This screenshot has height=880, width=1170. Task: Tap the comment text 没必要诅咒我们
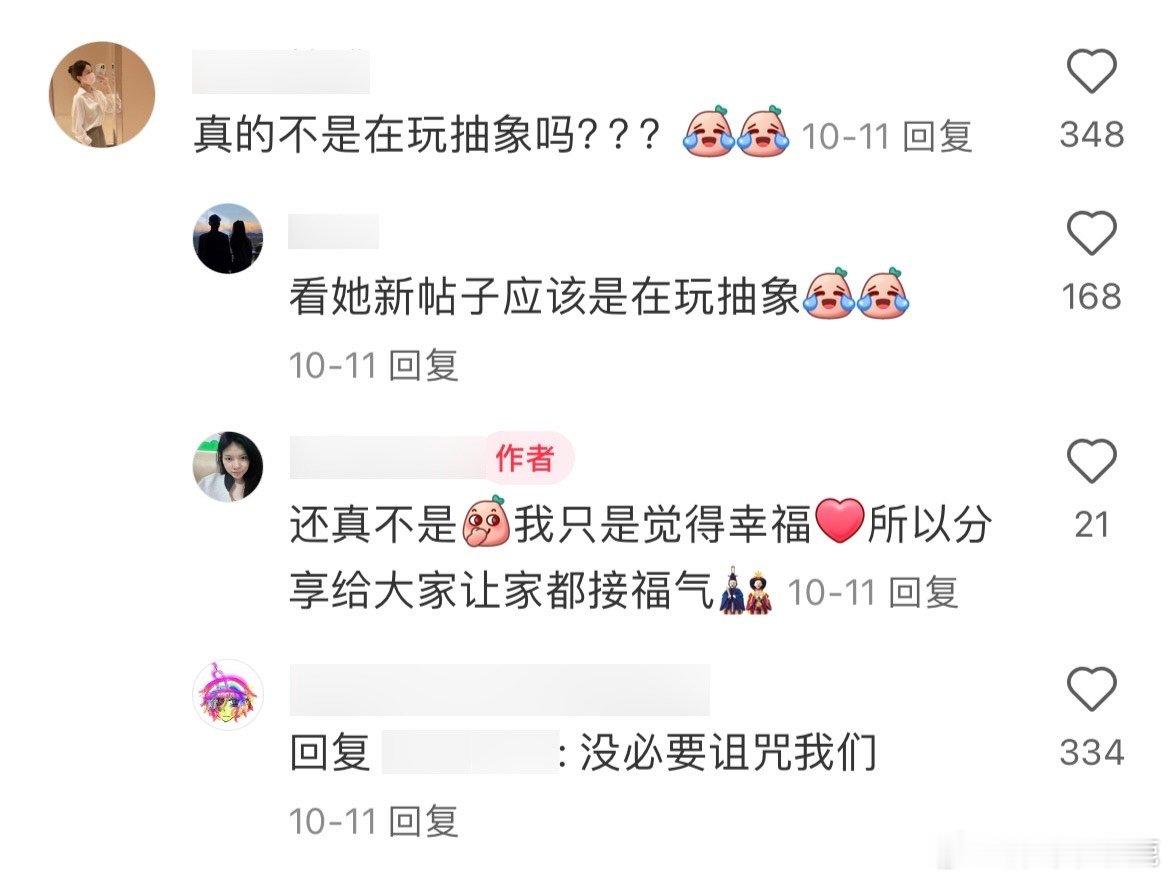pyautogui.click(x=728, y=752)
